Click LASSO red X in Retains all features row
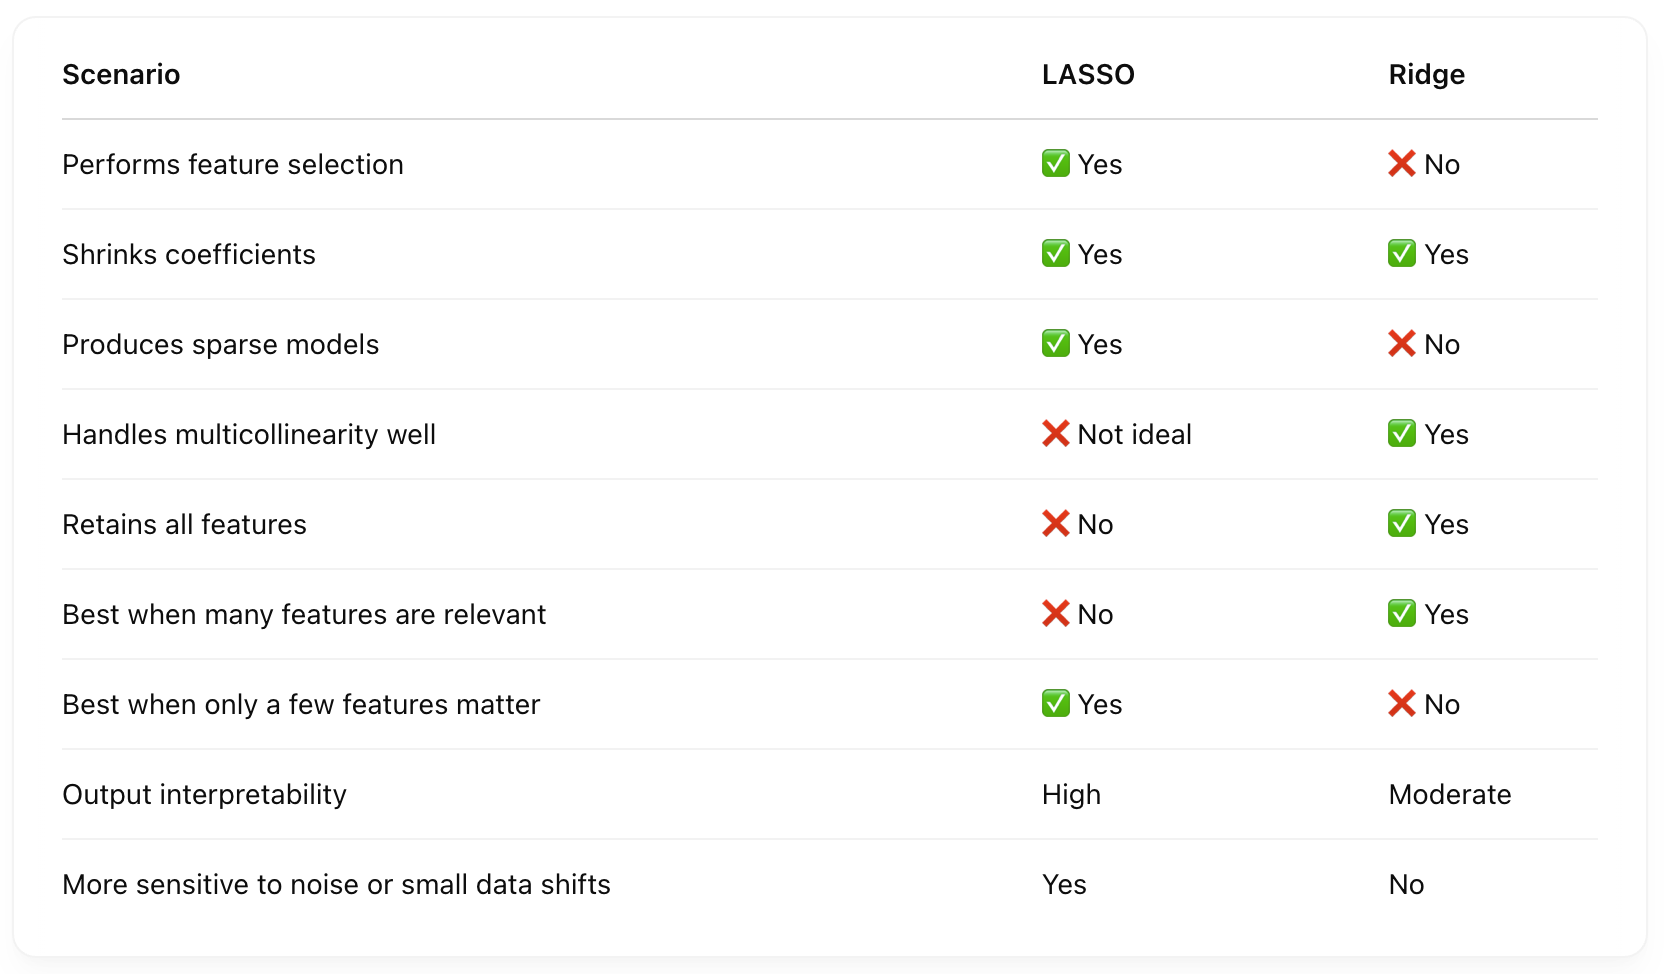The height and width of the screenshot is (974, 1664). point(1055,523)
